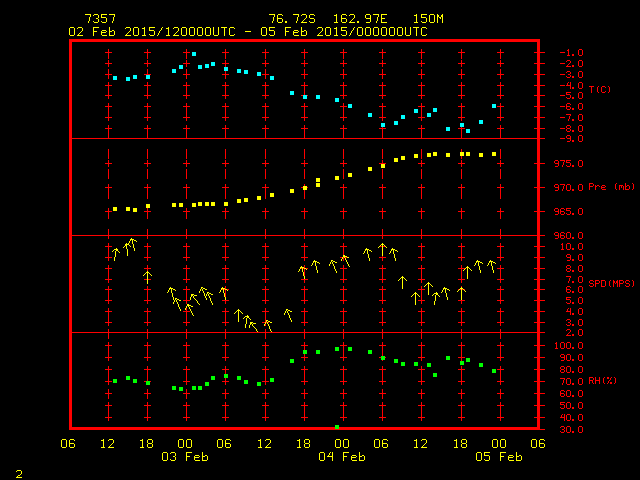Select the latitude text 76.72S

[x=292, y=19]
